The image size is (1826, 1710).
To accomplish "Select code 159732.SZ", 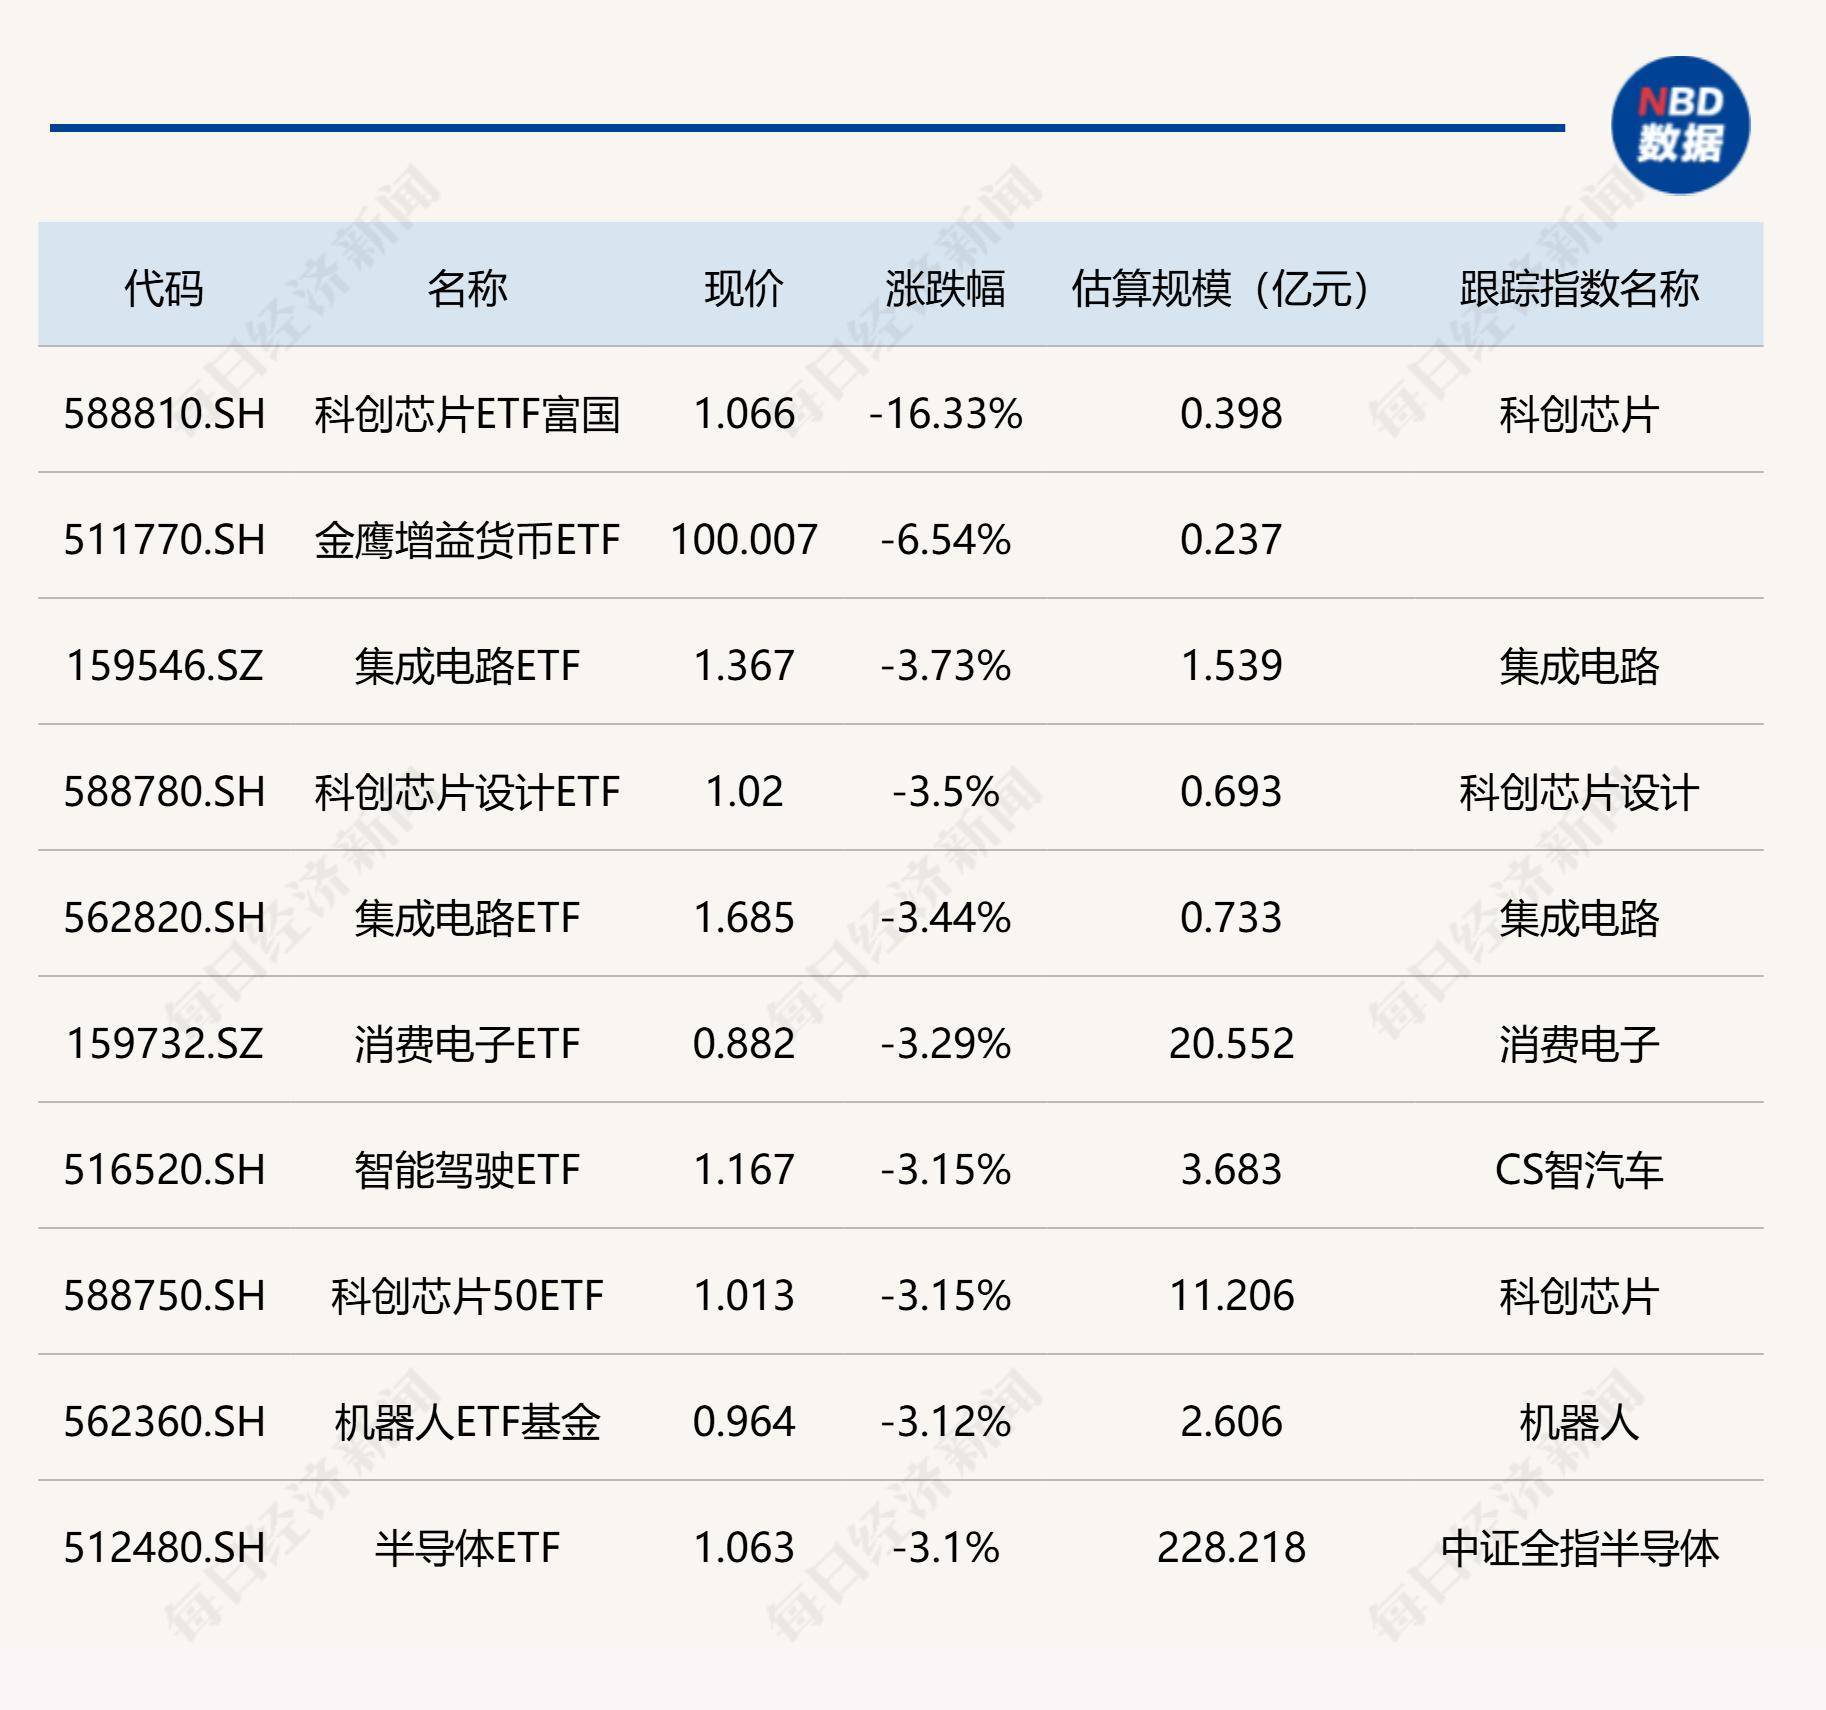I will (166, 1044).
